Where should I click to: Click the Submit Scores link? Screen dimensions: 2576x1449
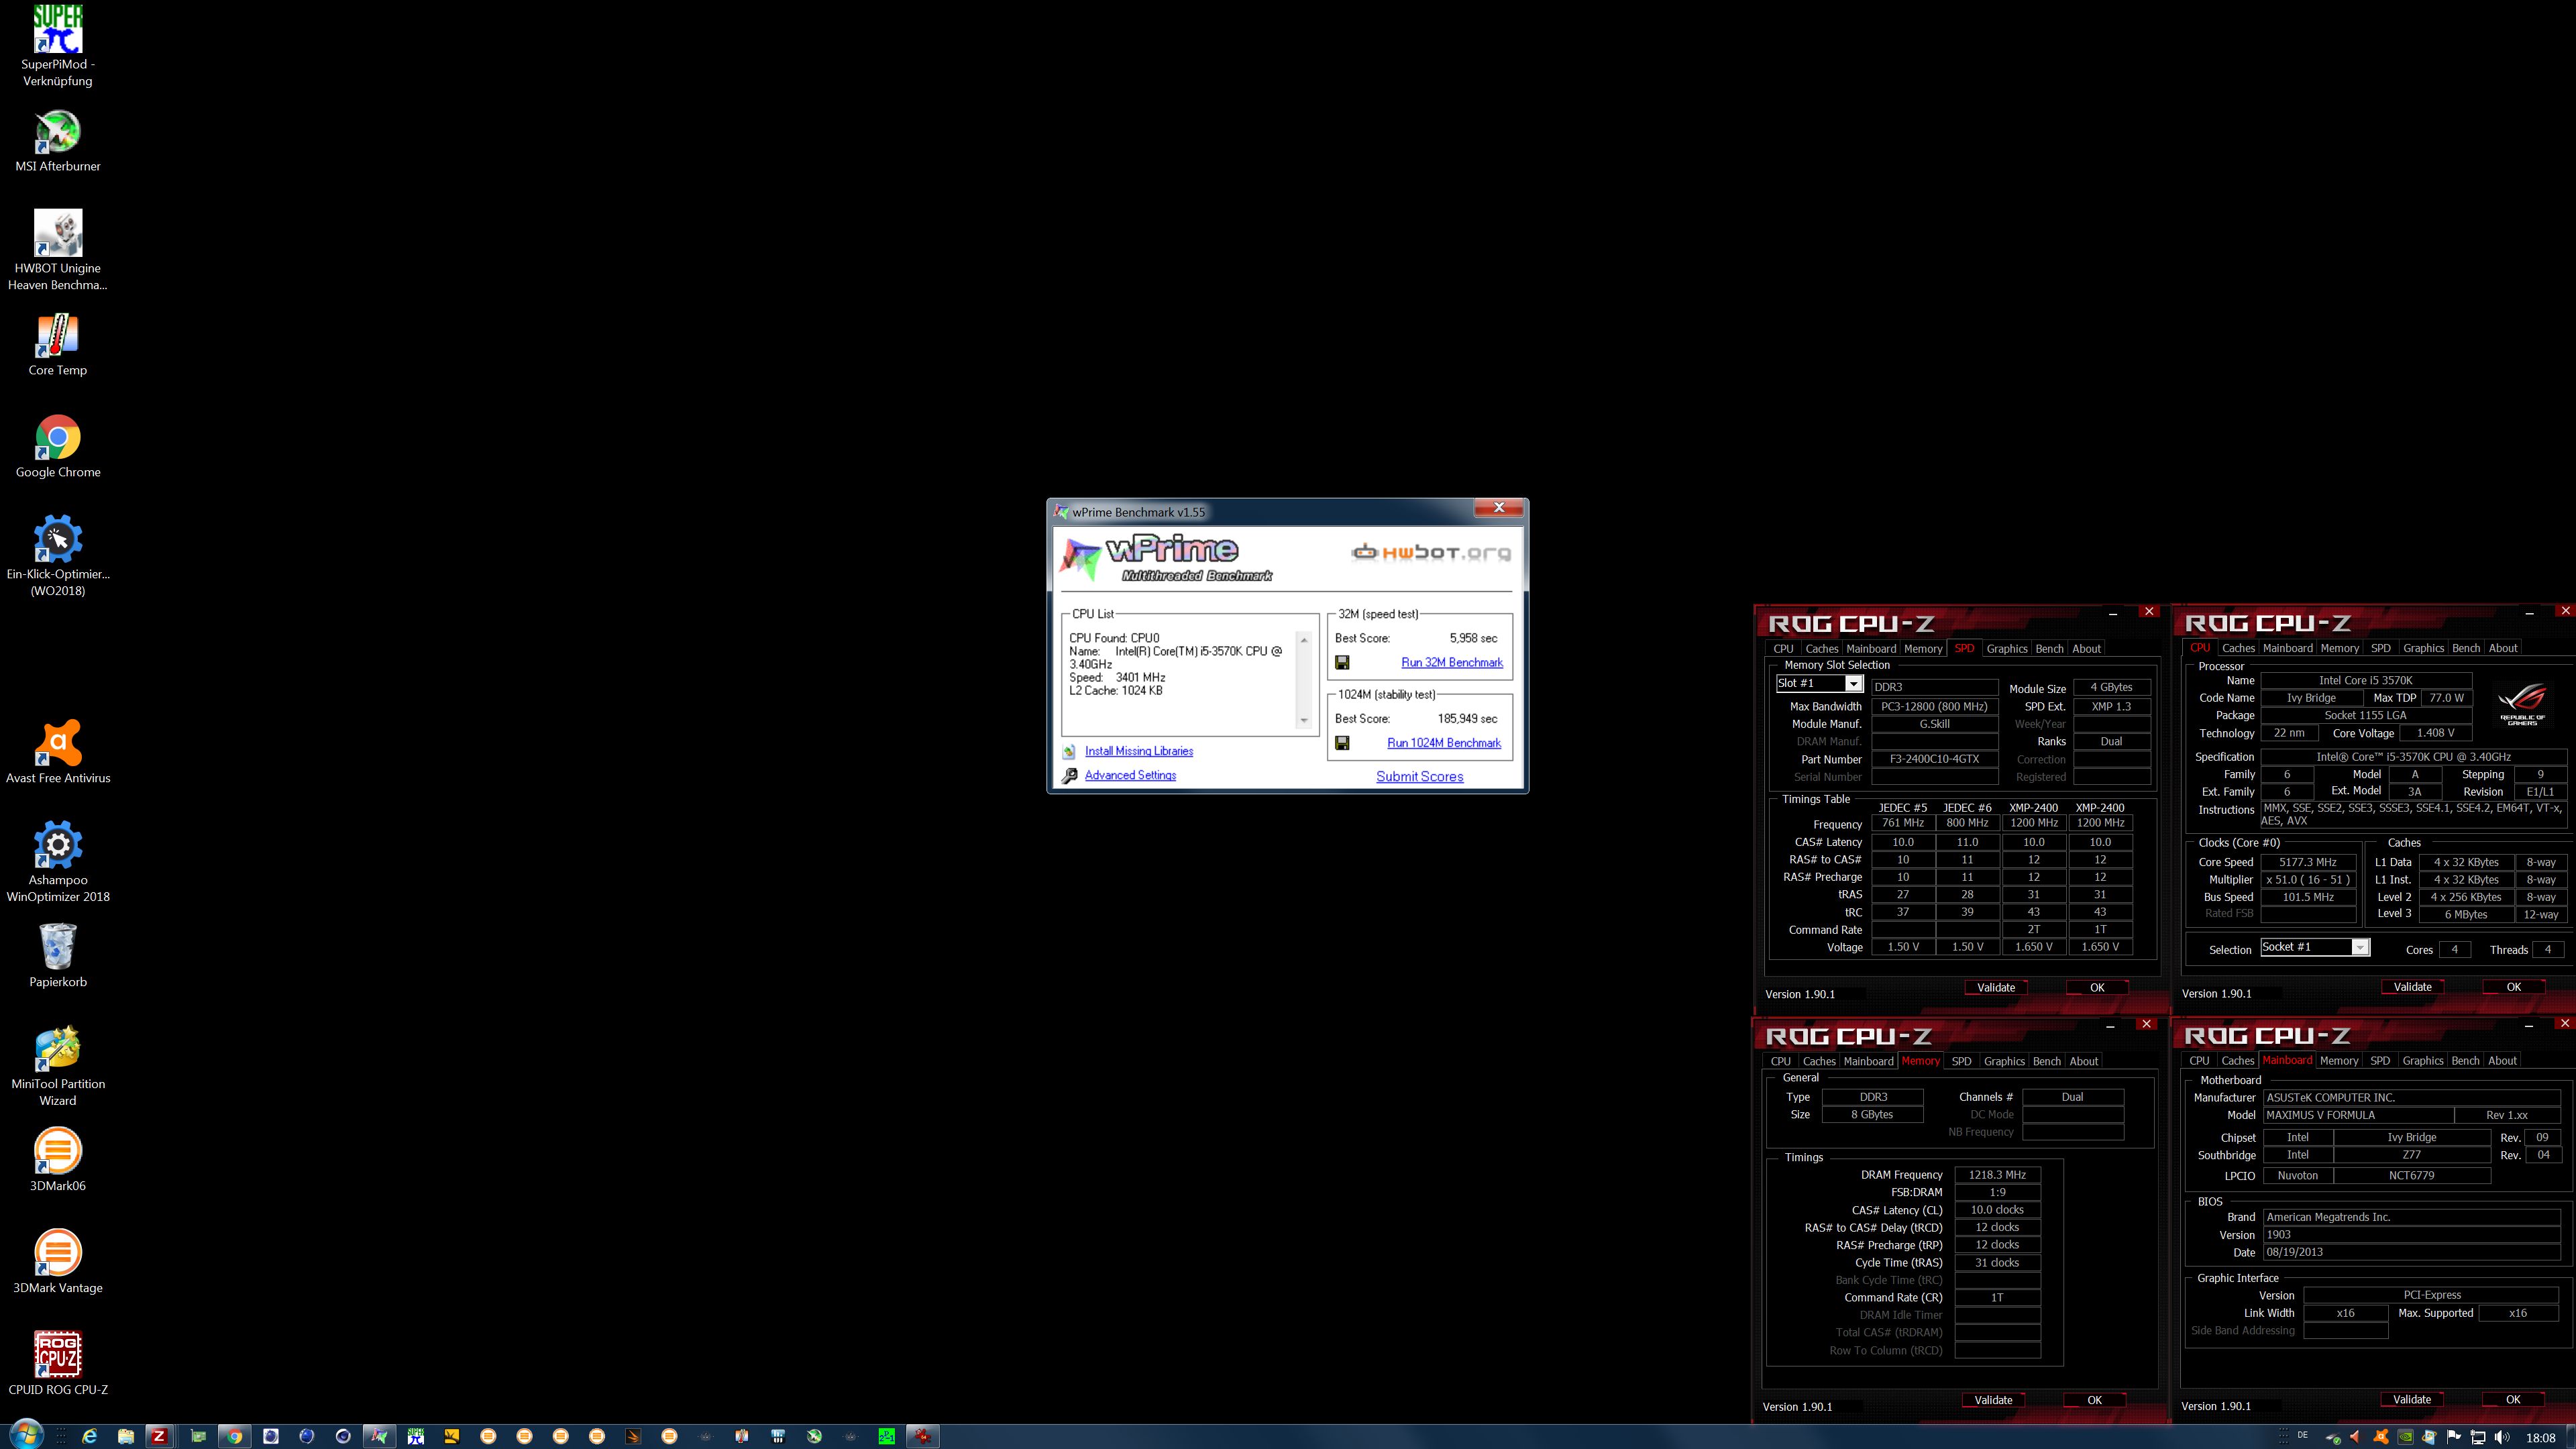point(1419,777)
